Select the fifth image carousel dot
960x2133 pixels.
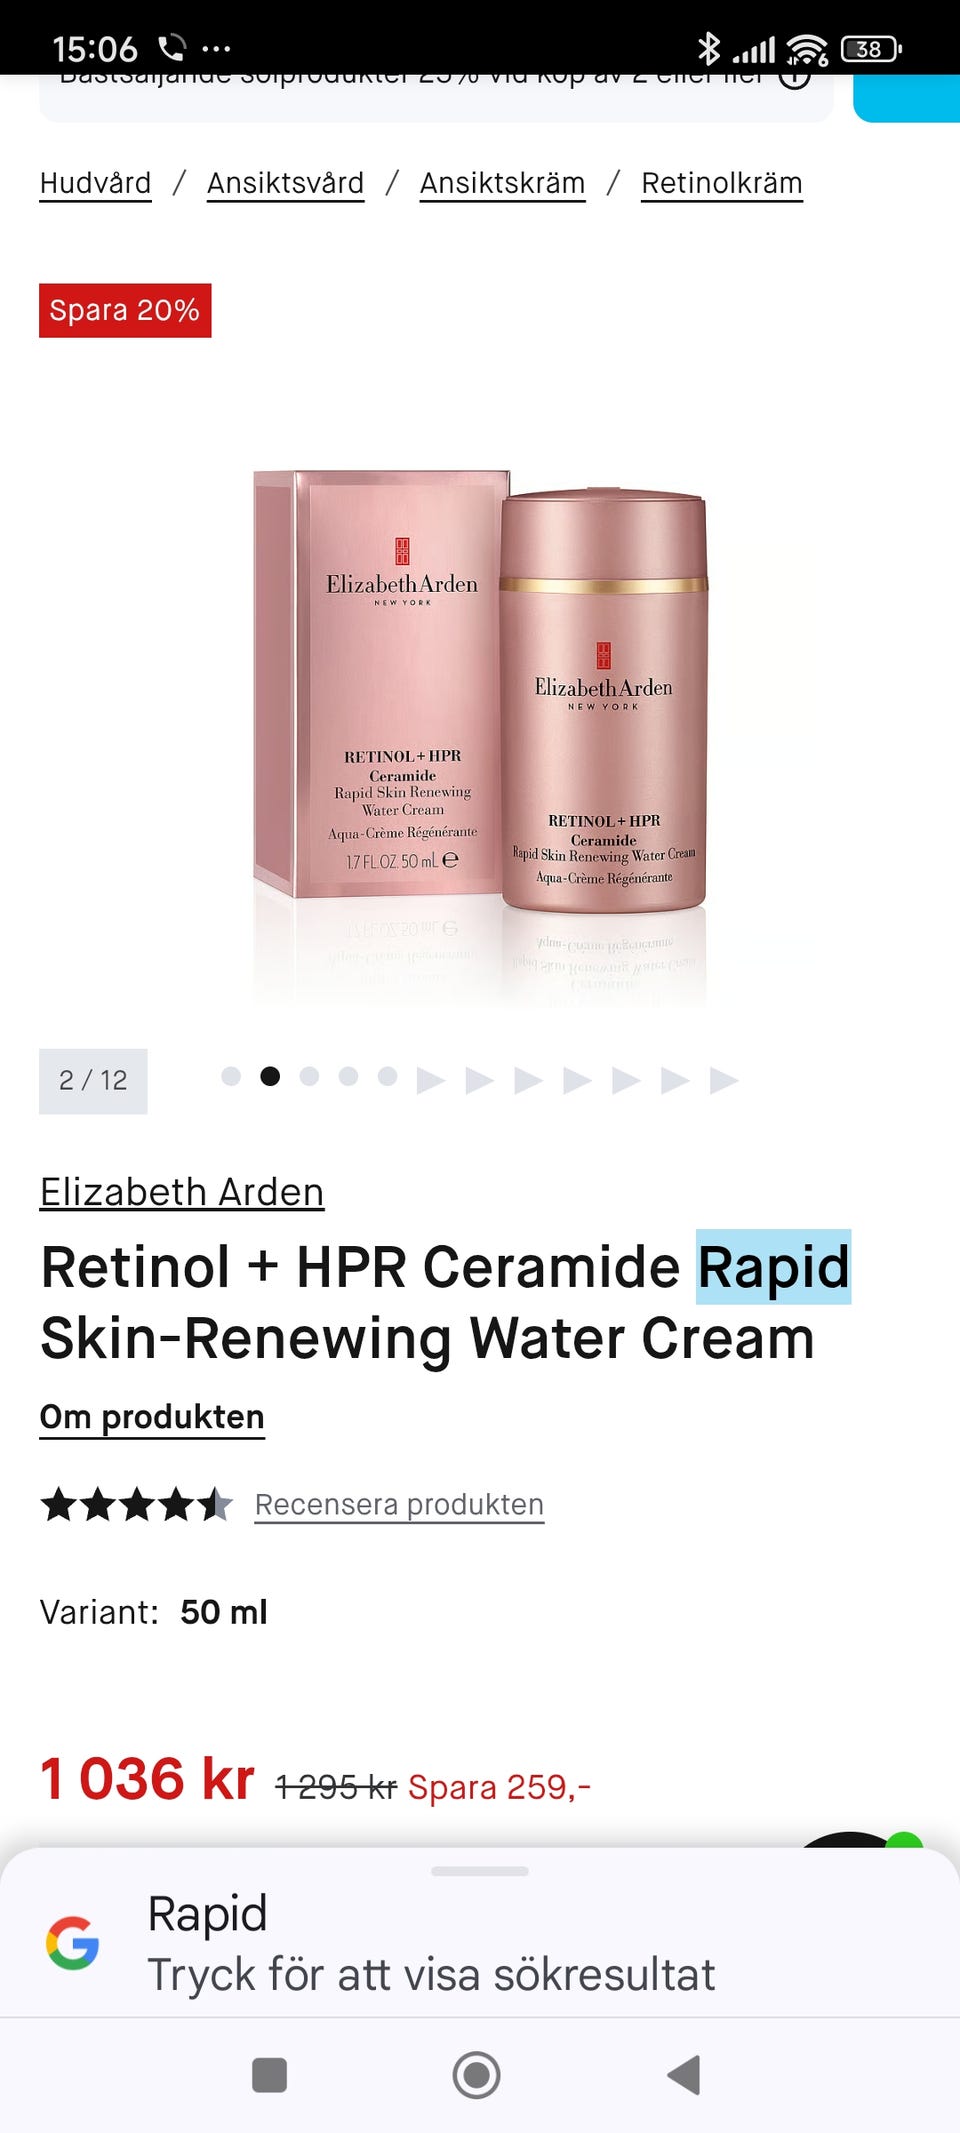click(387, 1076)
